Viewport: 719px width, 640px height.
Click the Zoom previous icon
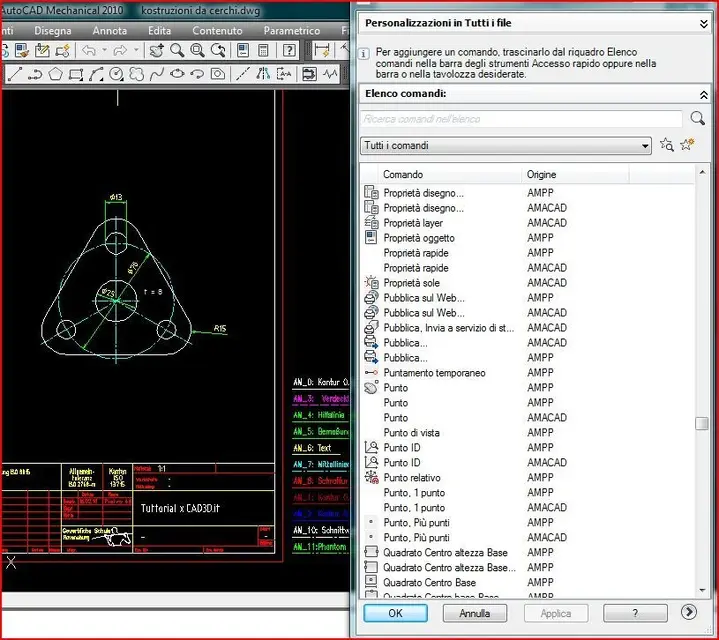click(218, 50)
